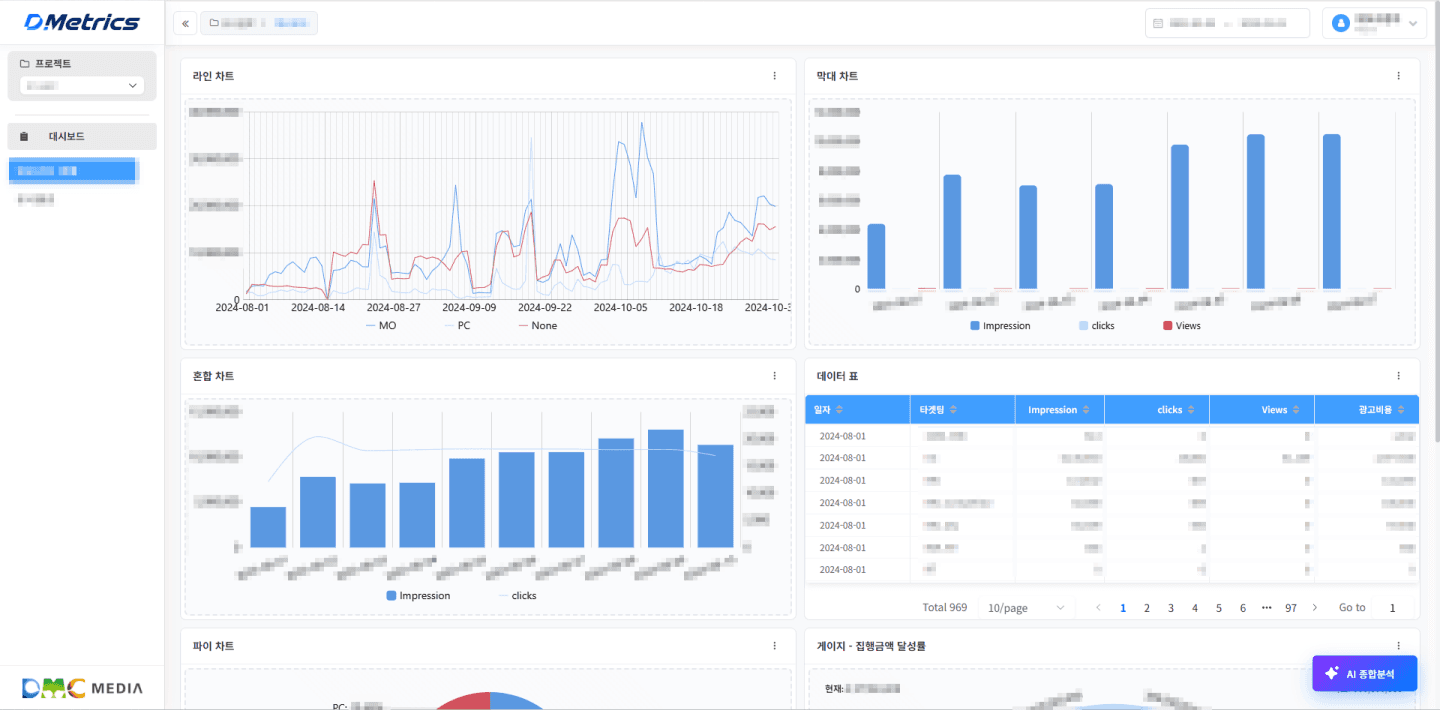Click the Total 969 text
Image resolution: width=1440 pixels, height=710 pixels.
pyautogui.click(x=945, y=608)
